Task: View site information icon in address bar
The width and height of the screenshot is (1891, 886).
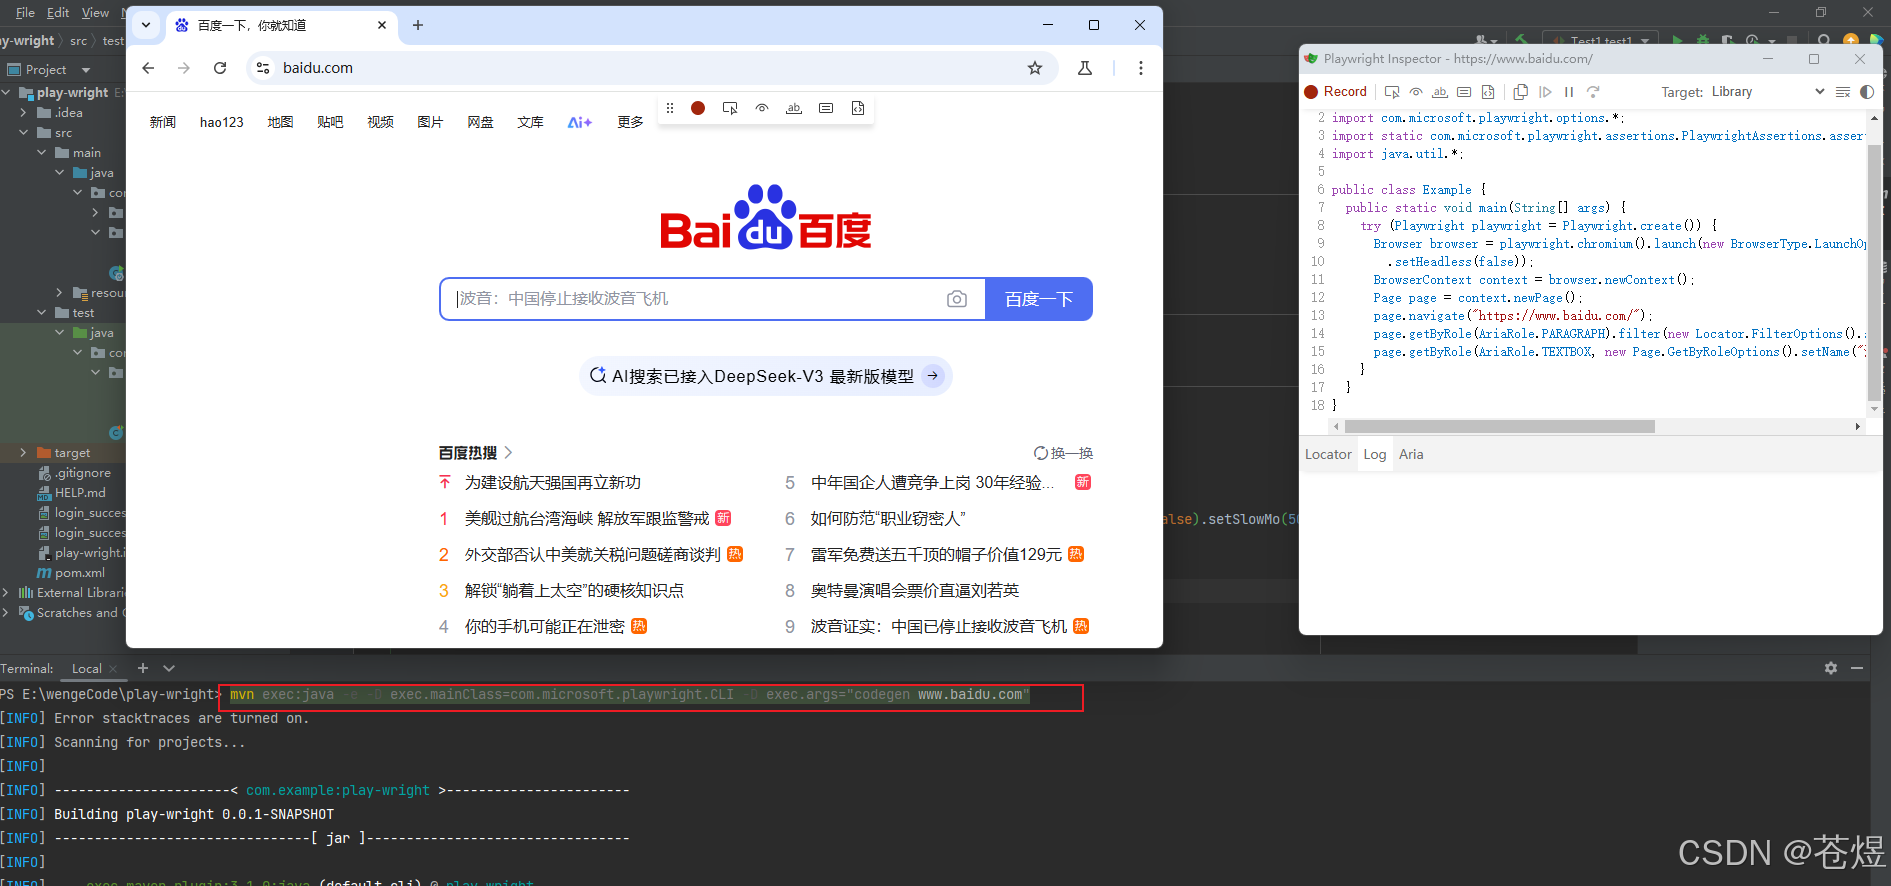Action: click(263, 68)
